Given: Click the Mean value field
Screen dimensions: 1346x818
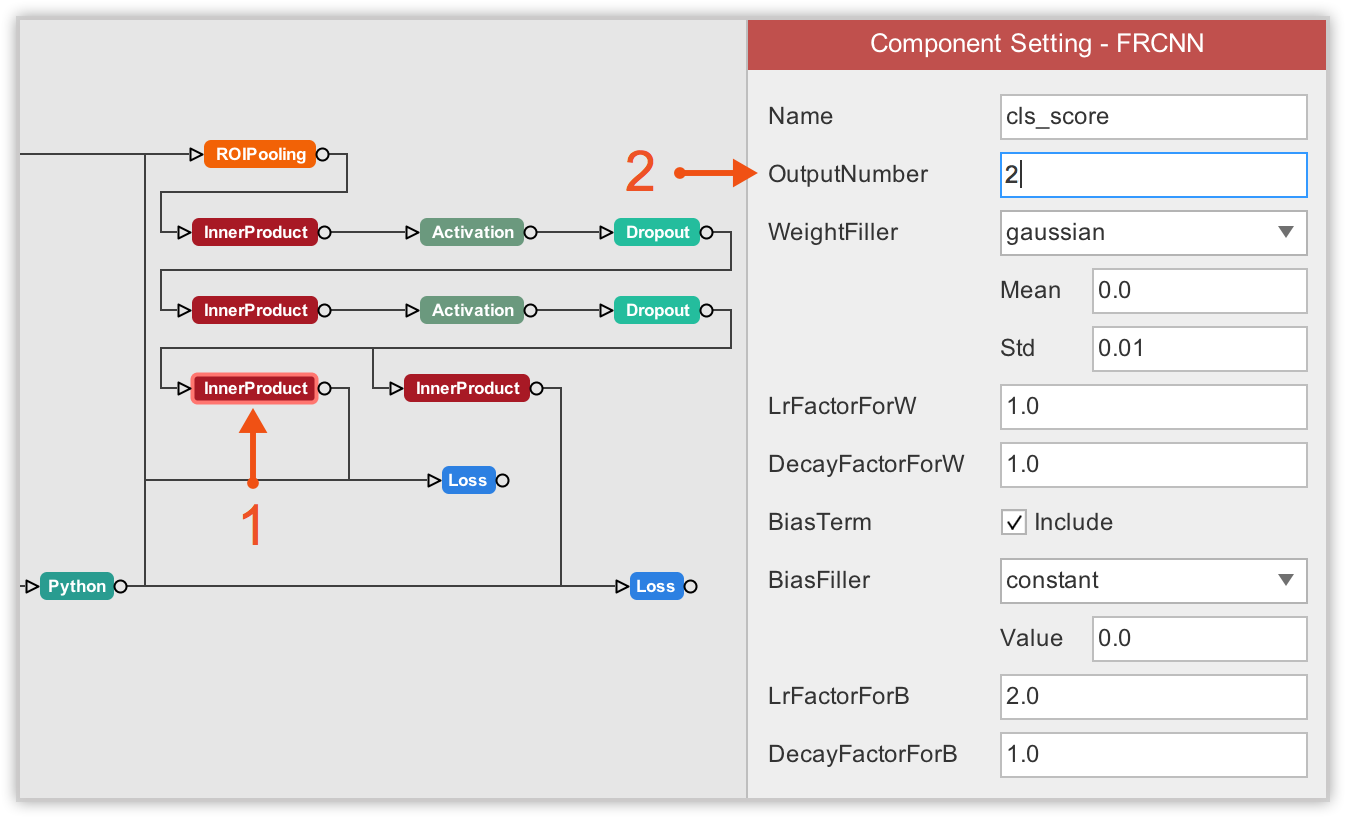Looking at the screenshot, I should point(1199,290).
